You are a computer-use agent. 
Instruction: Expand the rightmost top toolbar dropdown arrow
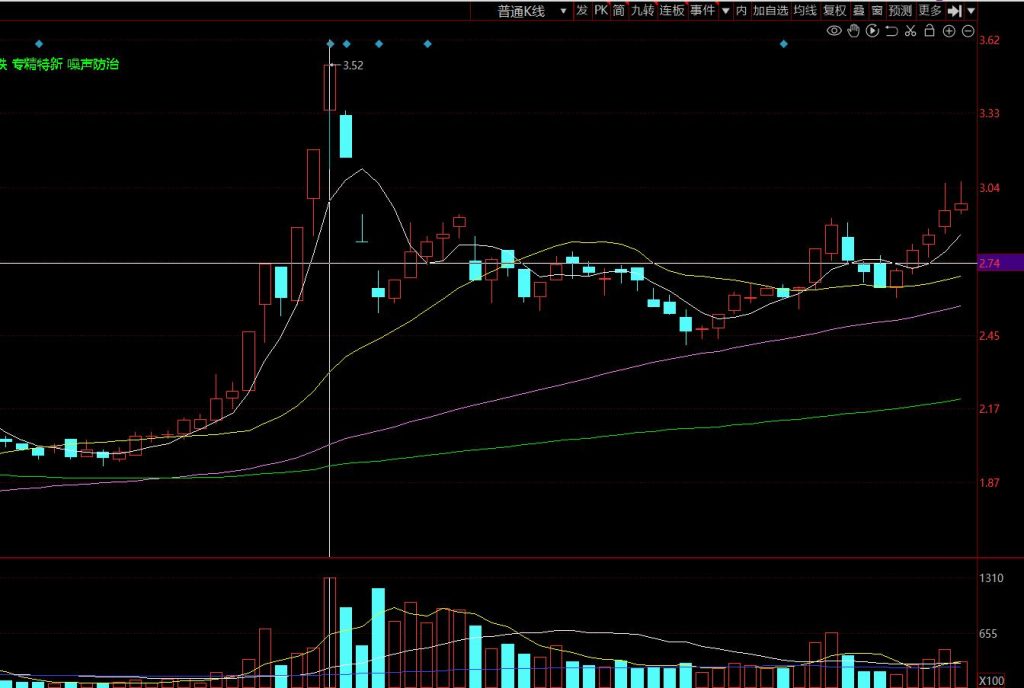971,11
